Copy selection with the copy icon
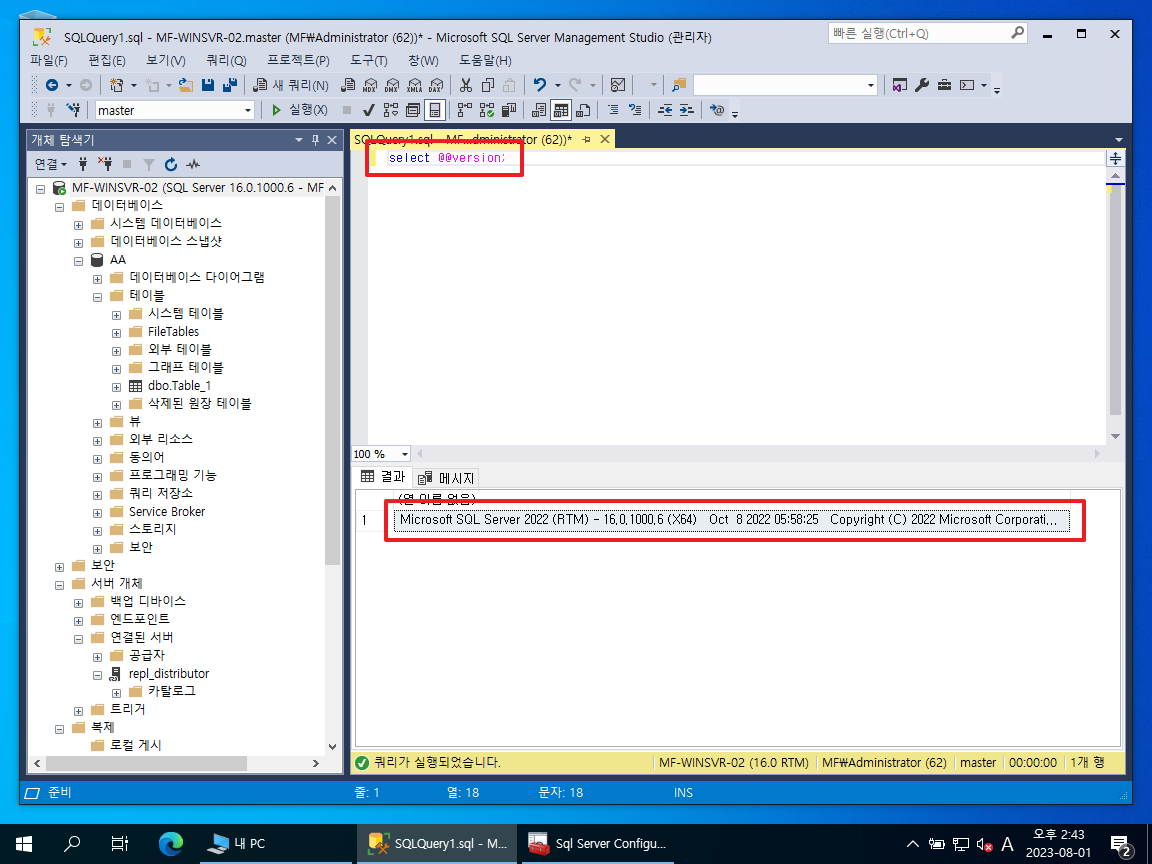1152x864 pixels. tap(487, 85)
